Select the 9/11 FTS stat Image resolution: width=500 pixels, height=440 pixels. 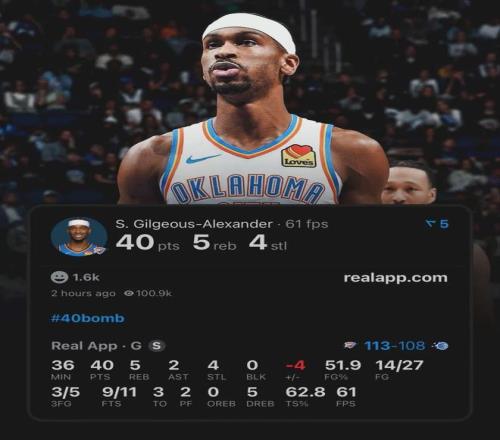pos(119,397)
